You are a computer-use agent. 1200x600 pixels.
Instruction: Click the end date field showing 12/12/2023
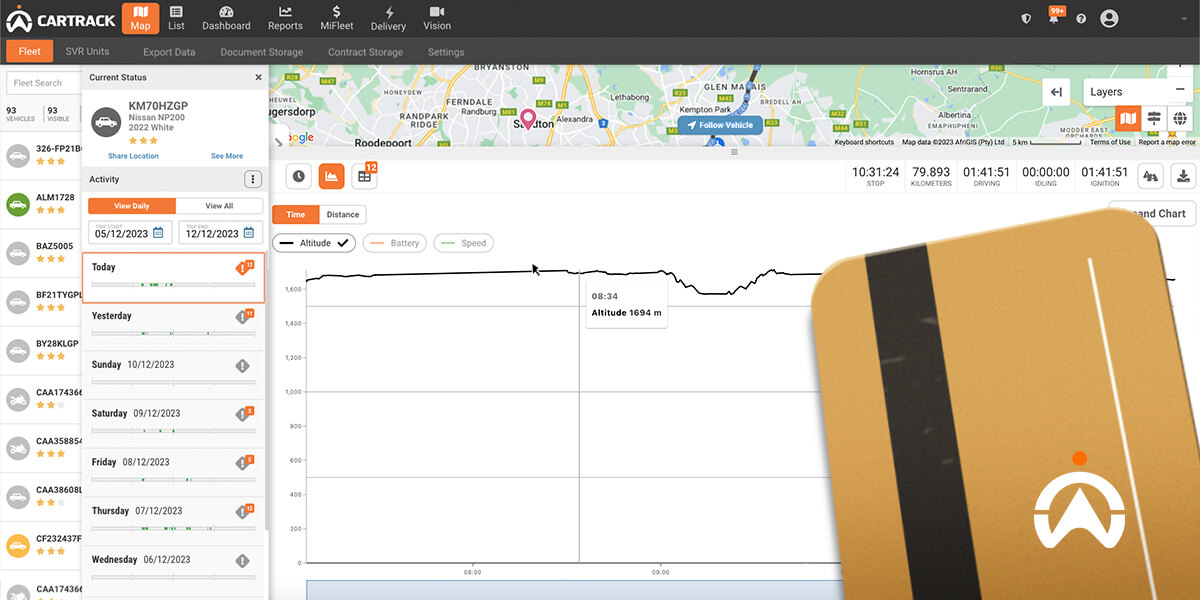point(220,232)
